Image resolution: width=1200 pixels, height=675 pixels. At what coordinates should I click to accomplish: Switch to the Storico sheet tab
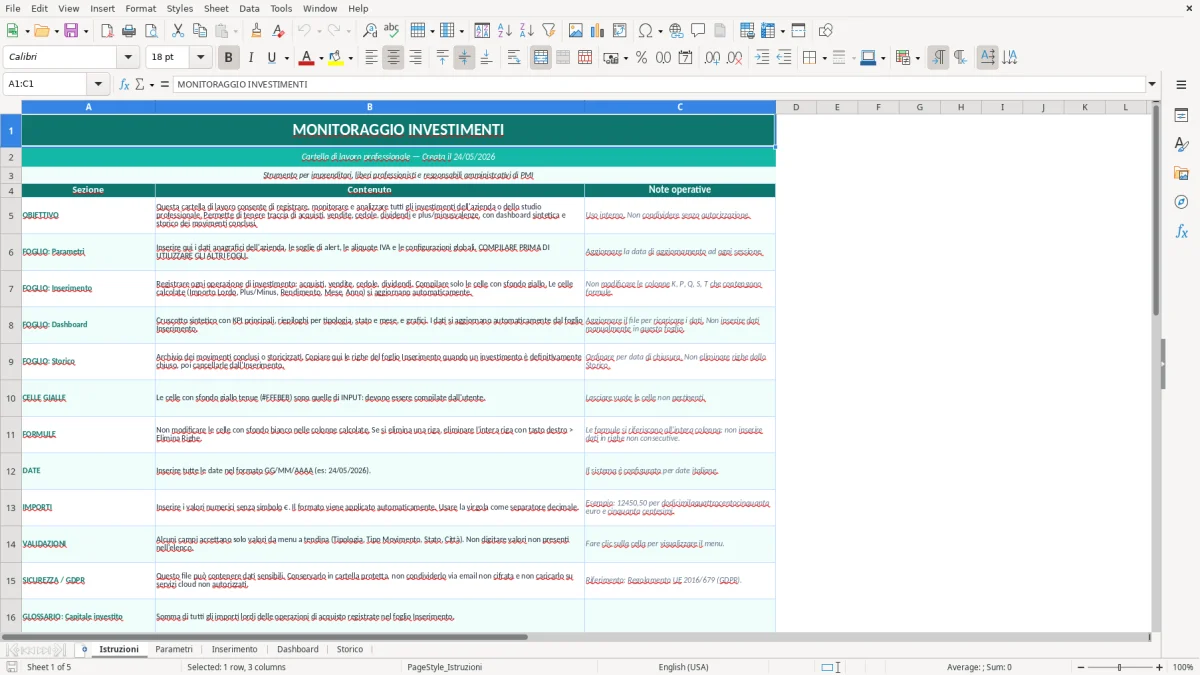(x=350, y=649)
